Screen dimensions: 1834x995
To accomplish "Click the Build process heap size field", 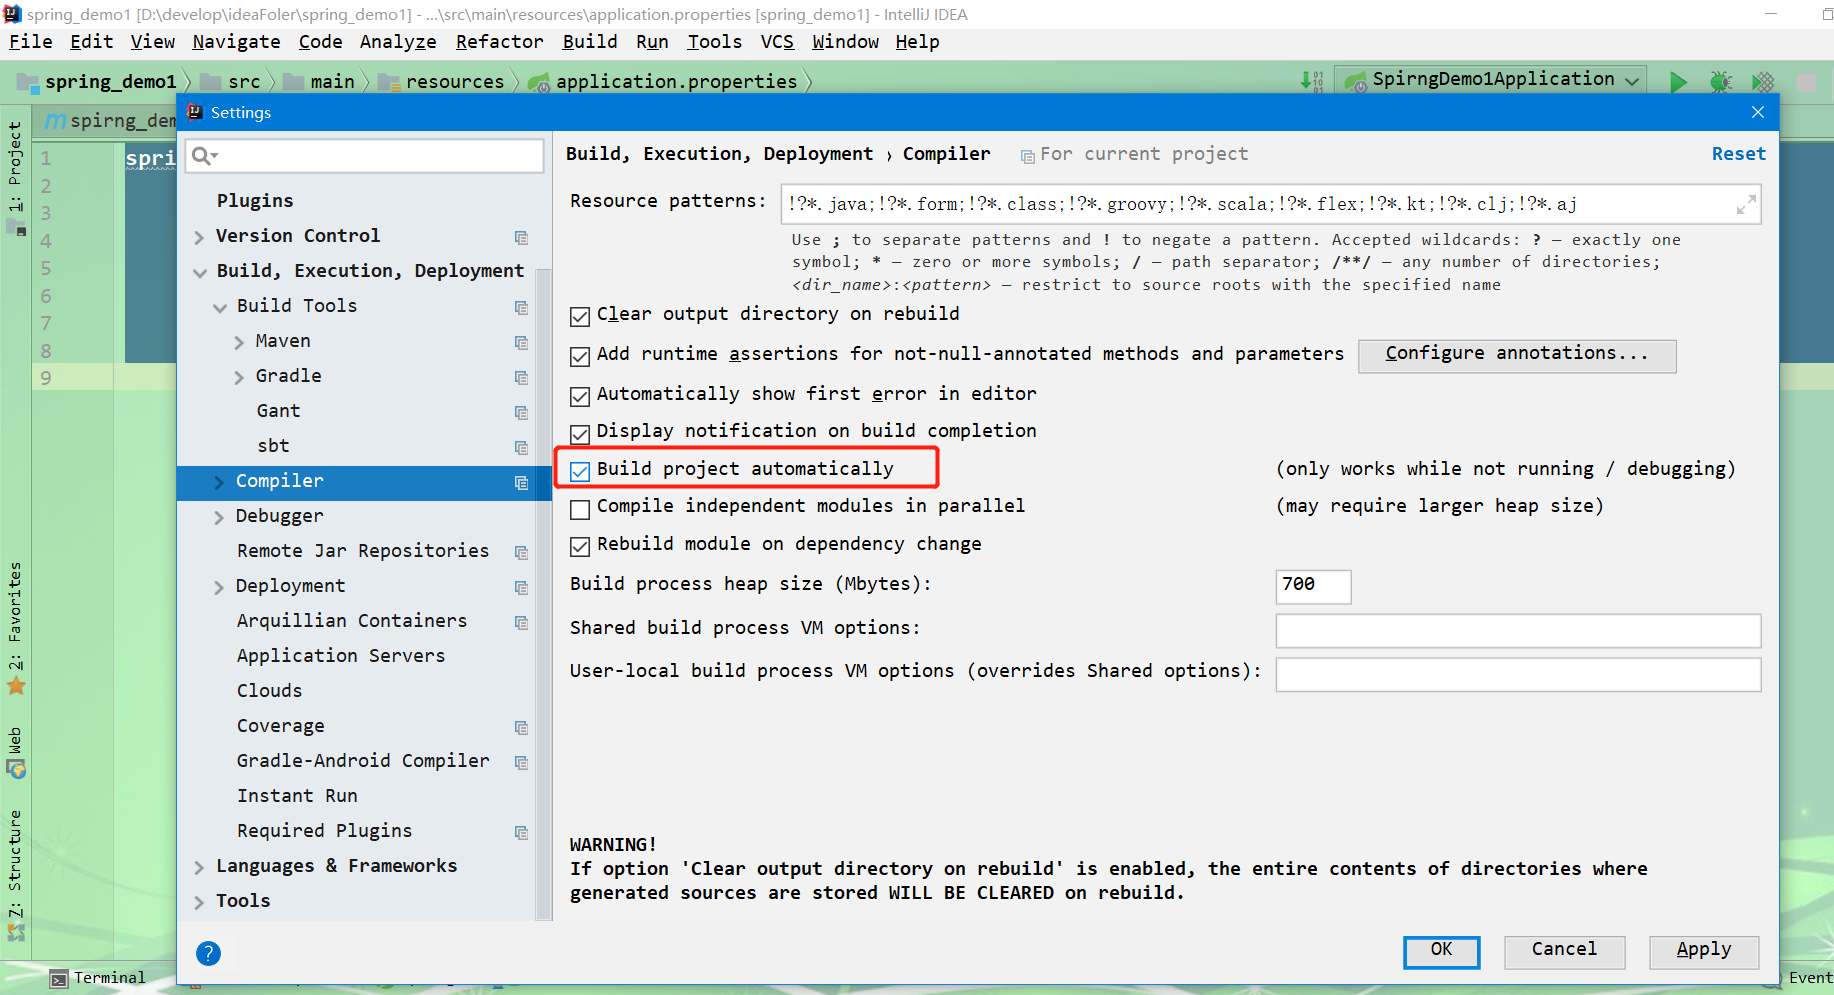I will [1313, 586].
